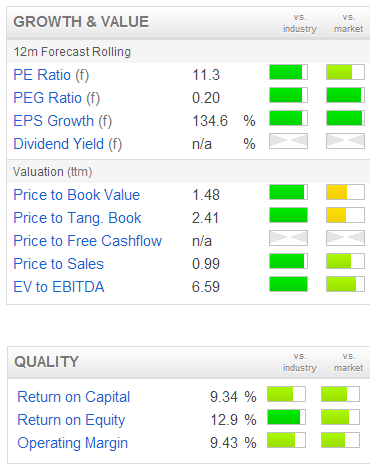
Task: Open the Price to Free Cashflow link
Action: tap(88, 241)
